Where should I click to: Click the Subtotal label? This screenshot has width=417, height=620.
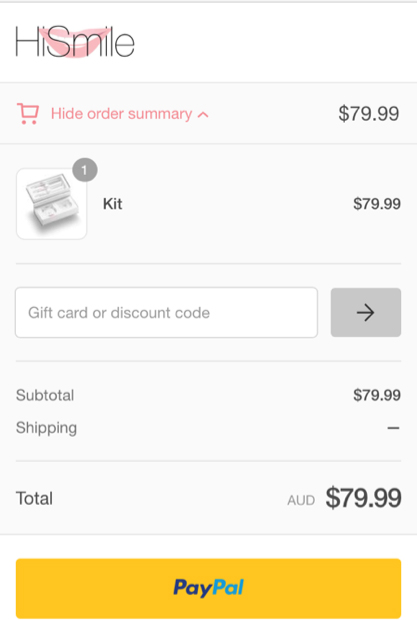pos(45,395)
